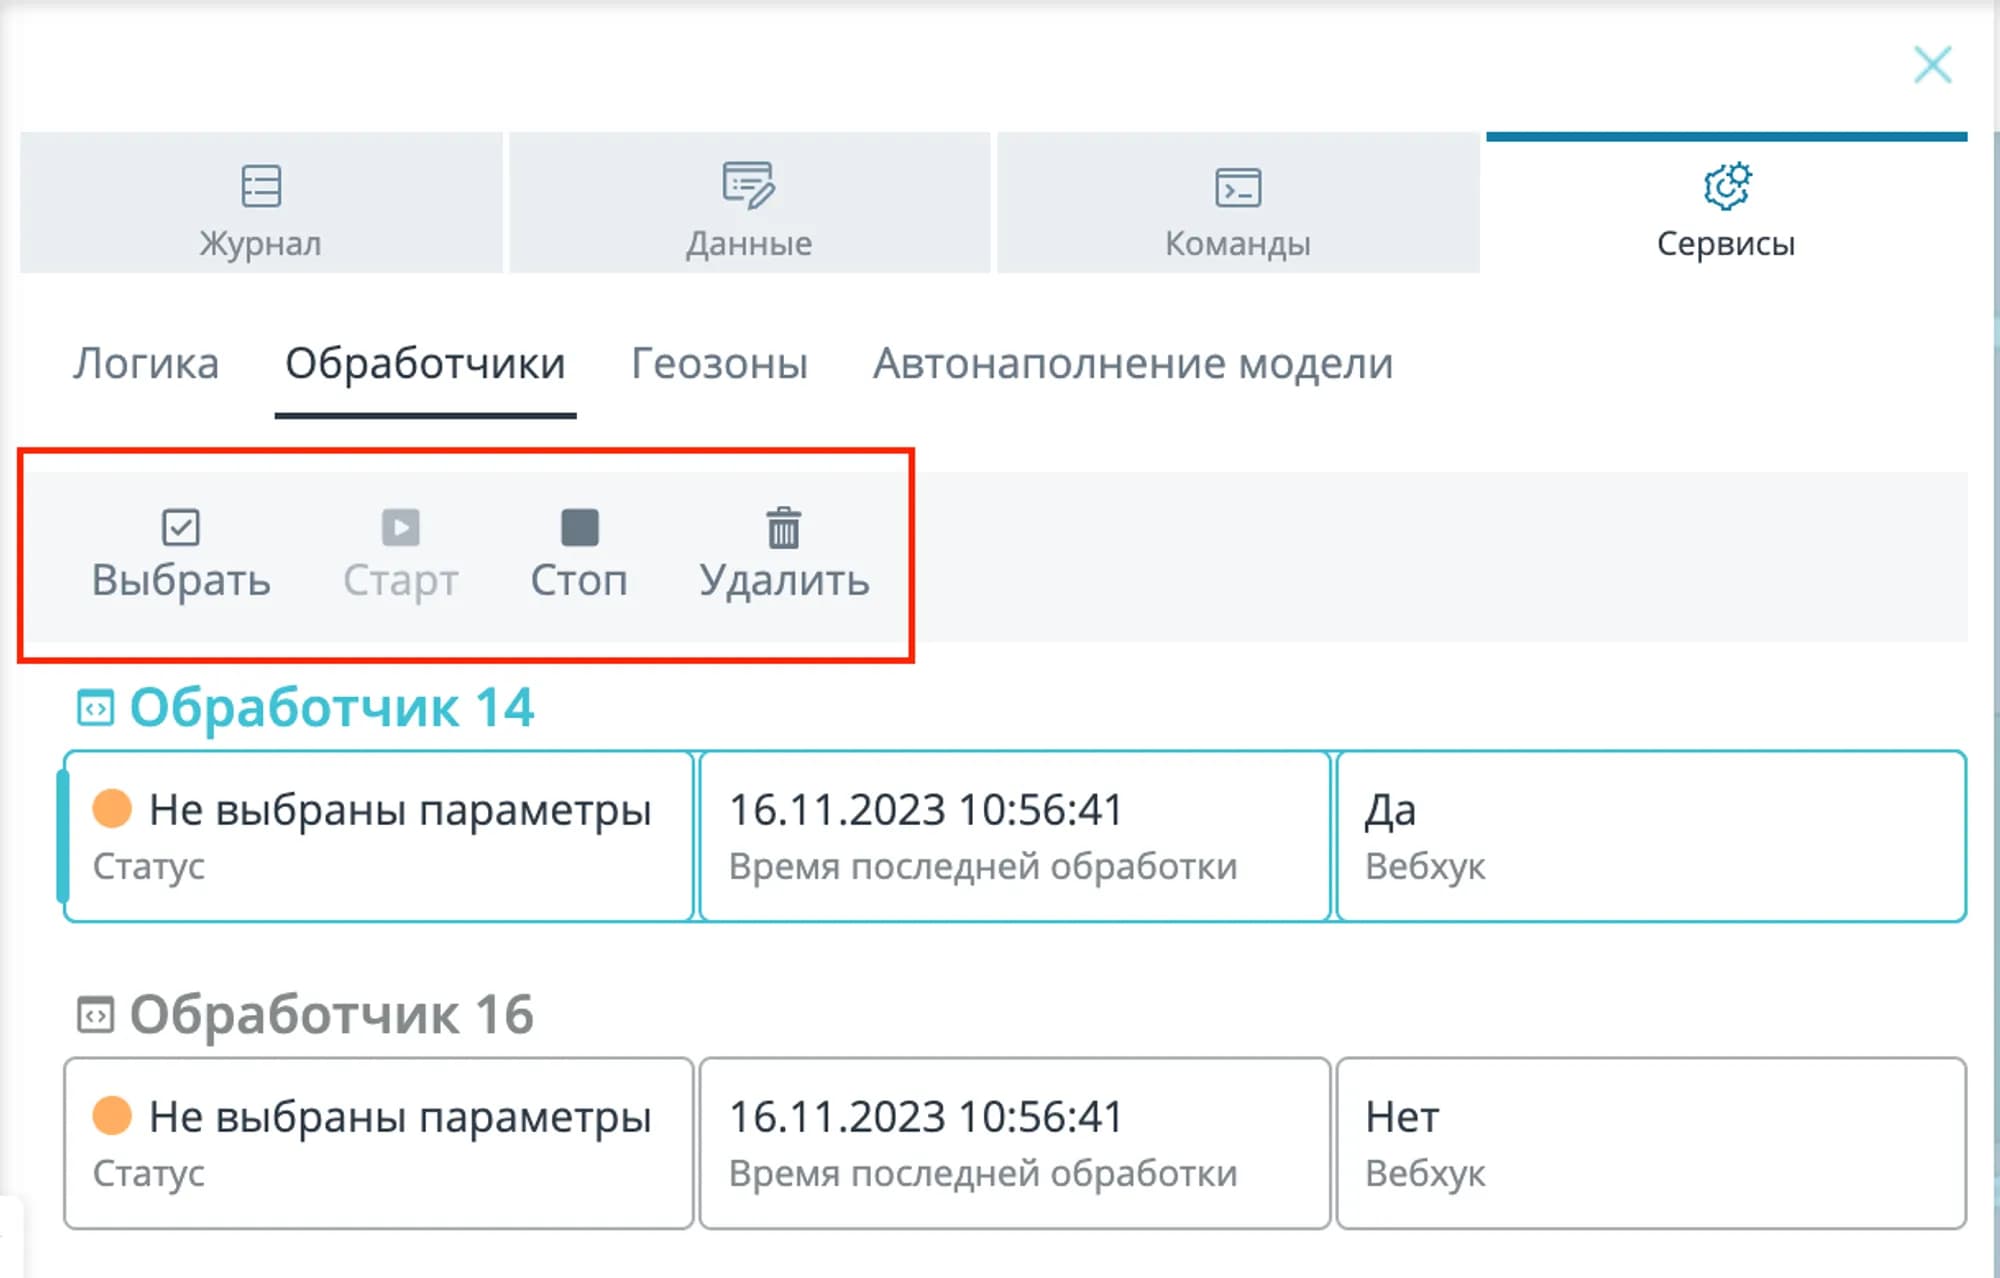The height and width of the screenshot is (1278, 2000).
Task: Switch to Геозоны sub-tab
Action: point(719,364)
